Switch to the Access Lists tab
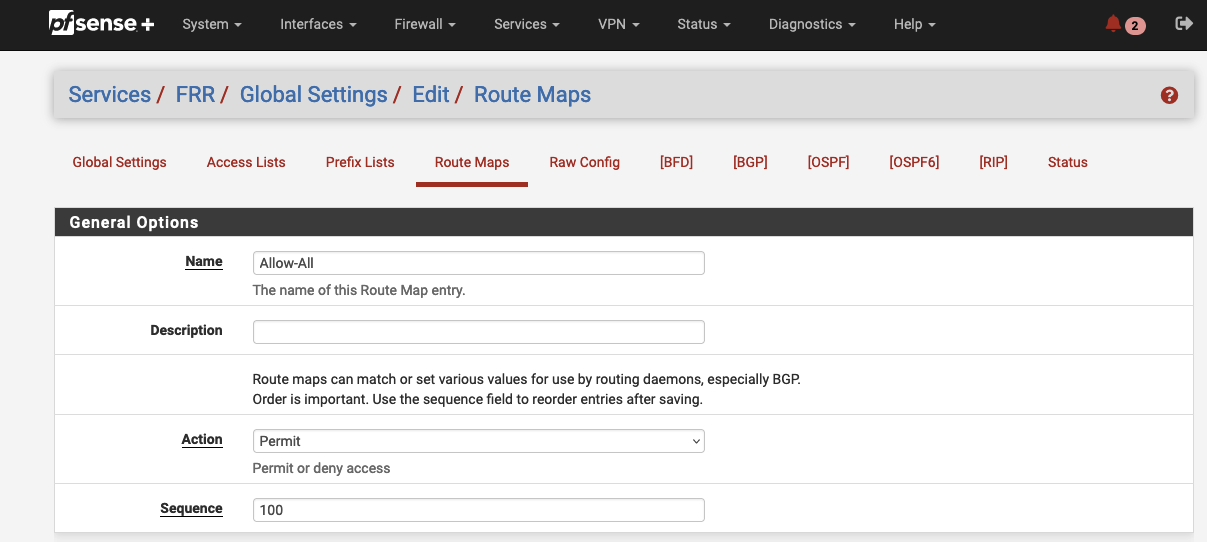 [246, 162]
